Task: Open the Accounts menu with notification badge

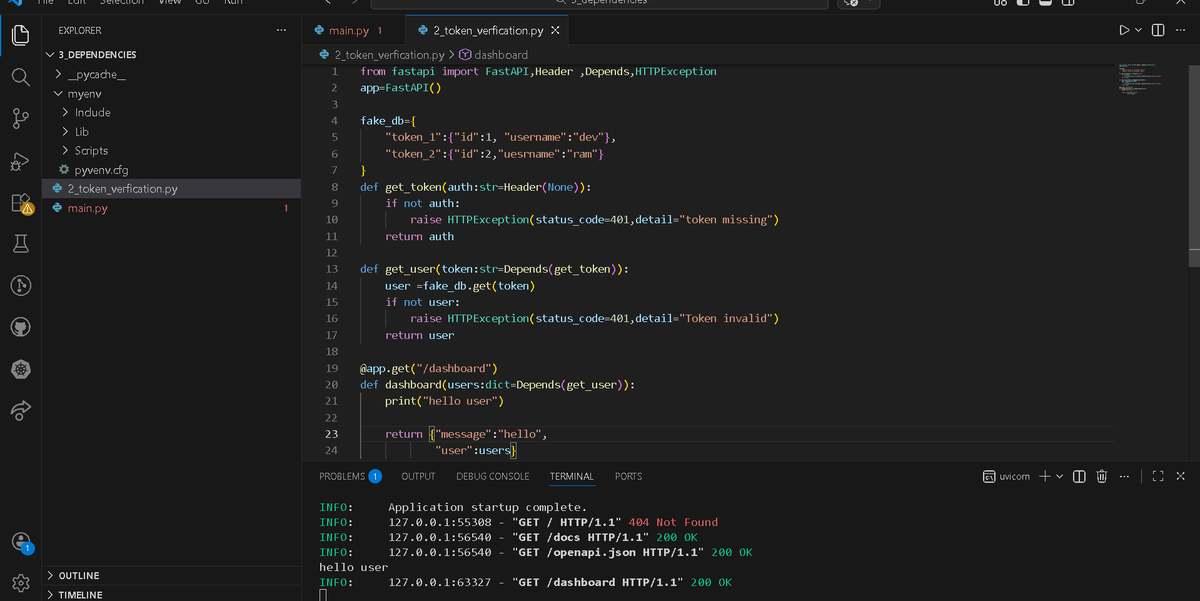Action: (x=21, y=541)
